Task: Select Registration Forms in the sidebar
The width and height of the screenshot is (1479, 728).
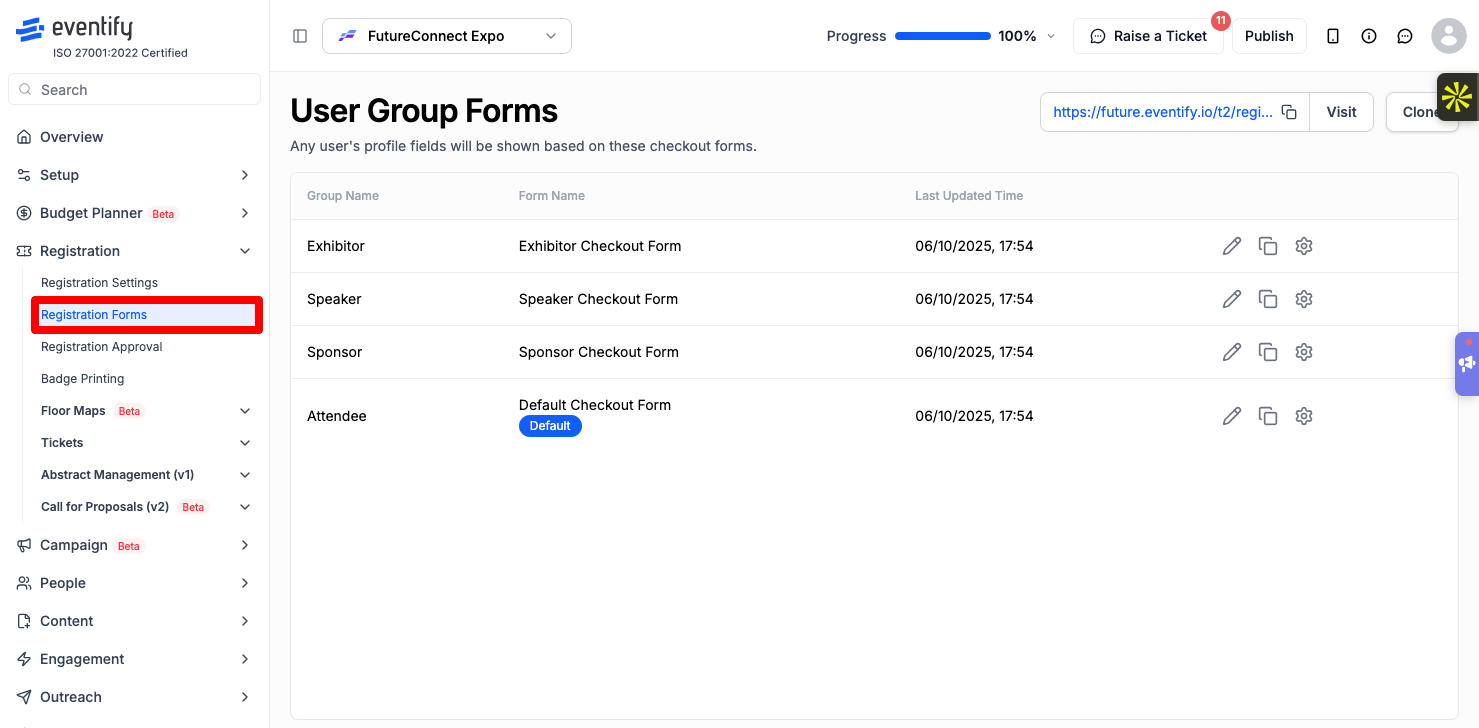Action: (x=146, y=315)
